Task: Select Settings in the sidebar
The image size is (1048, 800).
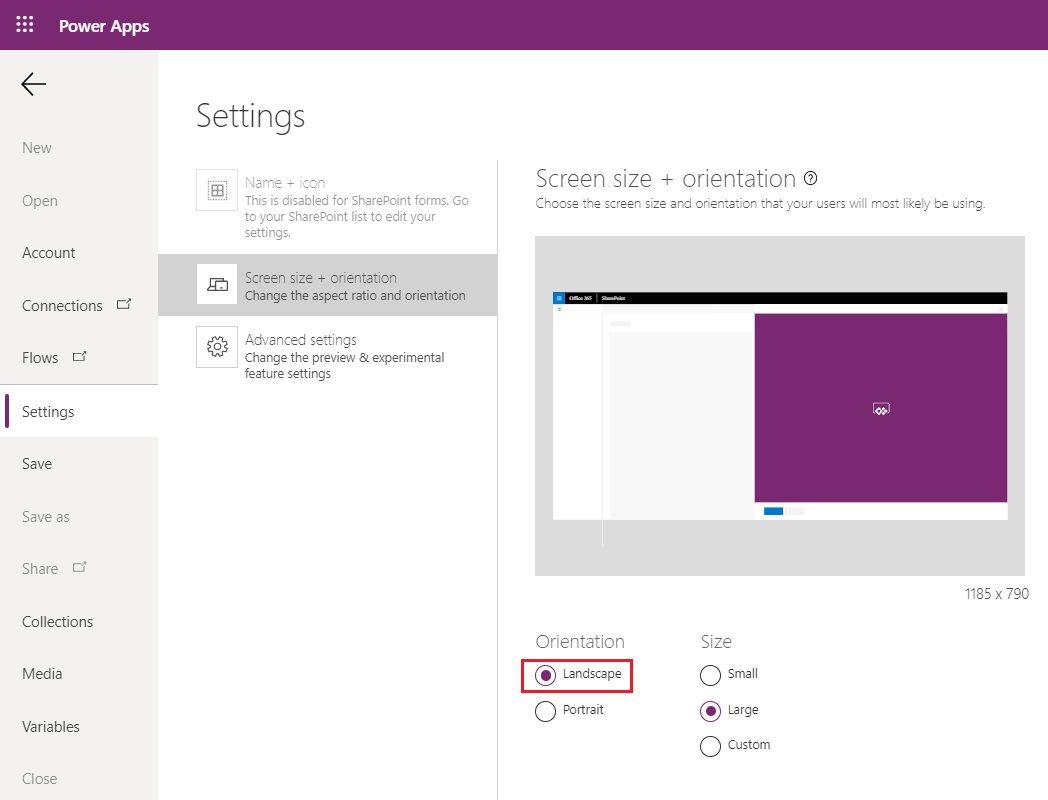Action: point(79,411)
